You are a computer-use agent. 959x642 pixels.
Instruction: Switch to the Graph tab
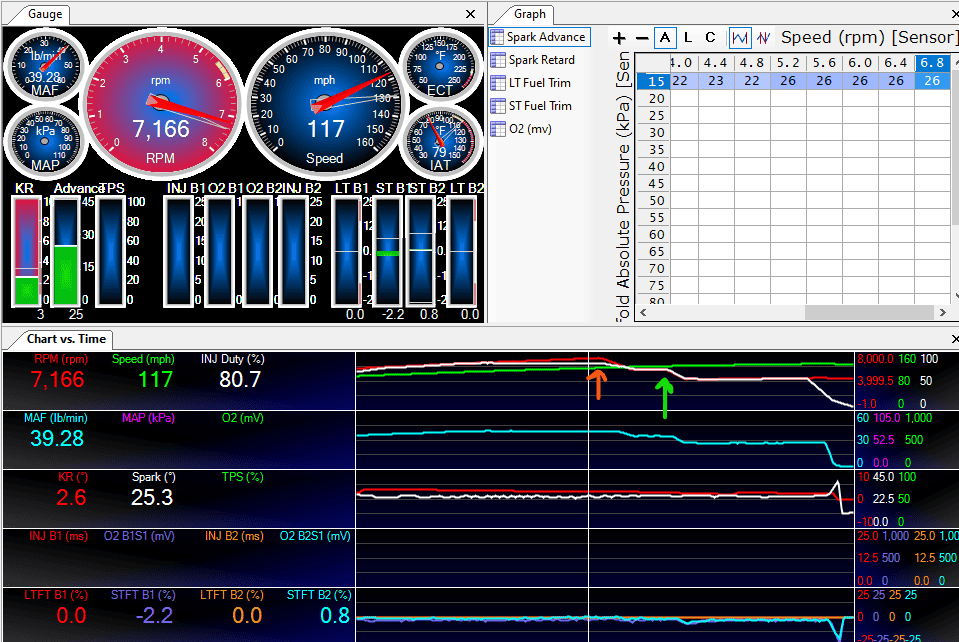(529, 14)
